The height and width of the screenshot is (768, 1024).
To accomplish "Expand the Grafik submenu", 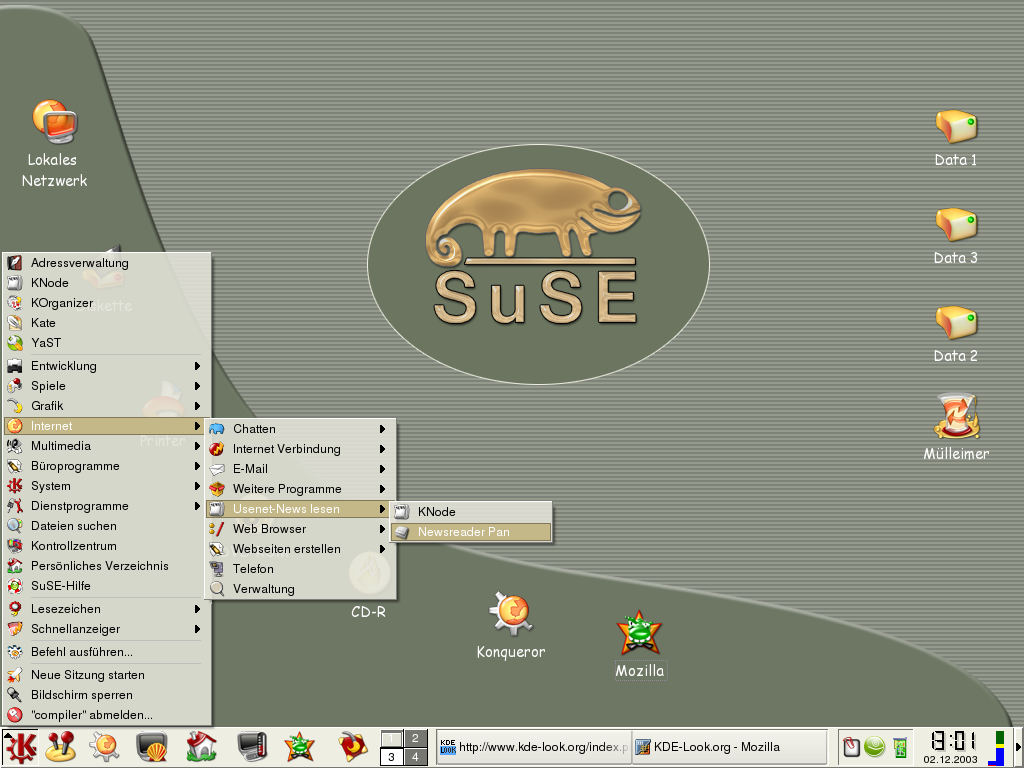I will [x=107, y=406].
